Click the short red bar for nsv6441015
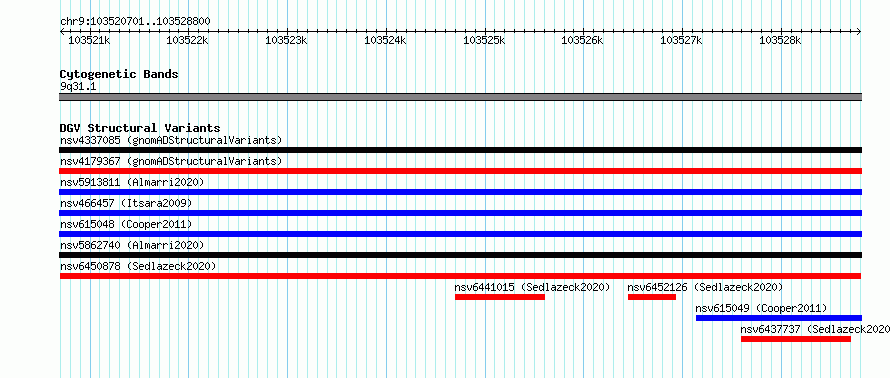Screen dimensions: 890x378 coord(499,297)
